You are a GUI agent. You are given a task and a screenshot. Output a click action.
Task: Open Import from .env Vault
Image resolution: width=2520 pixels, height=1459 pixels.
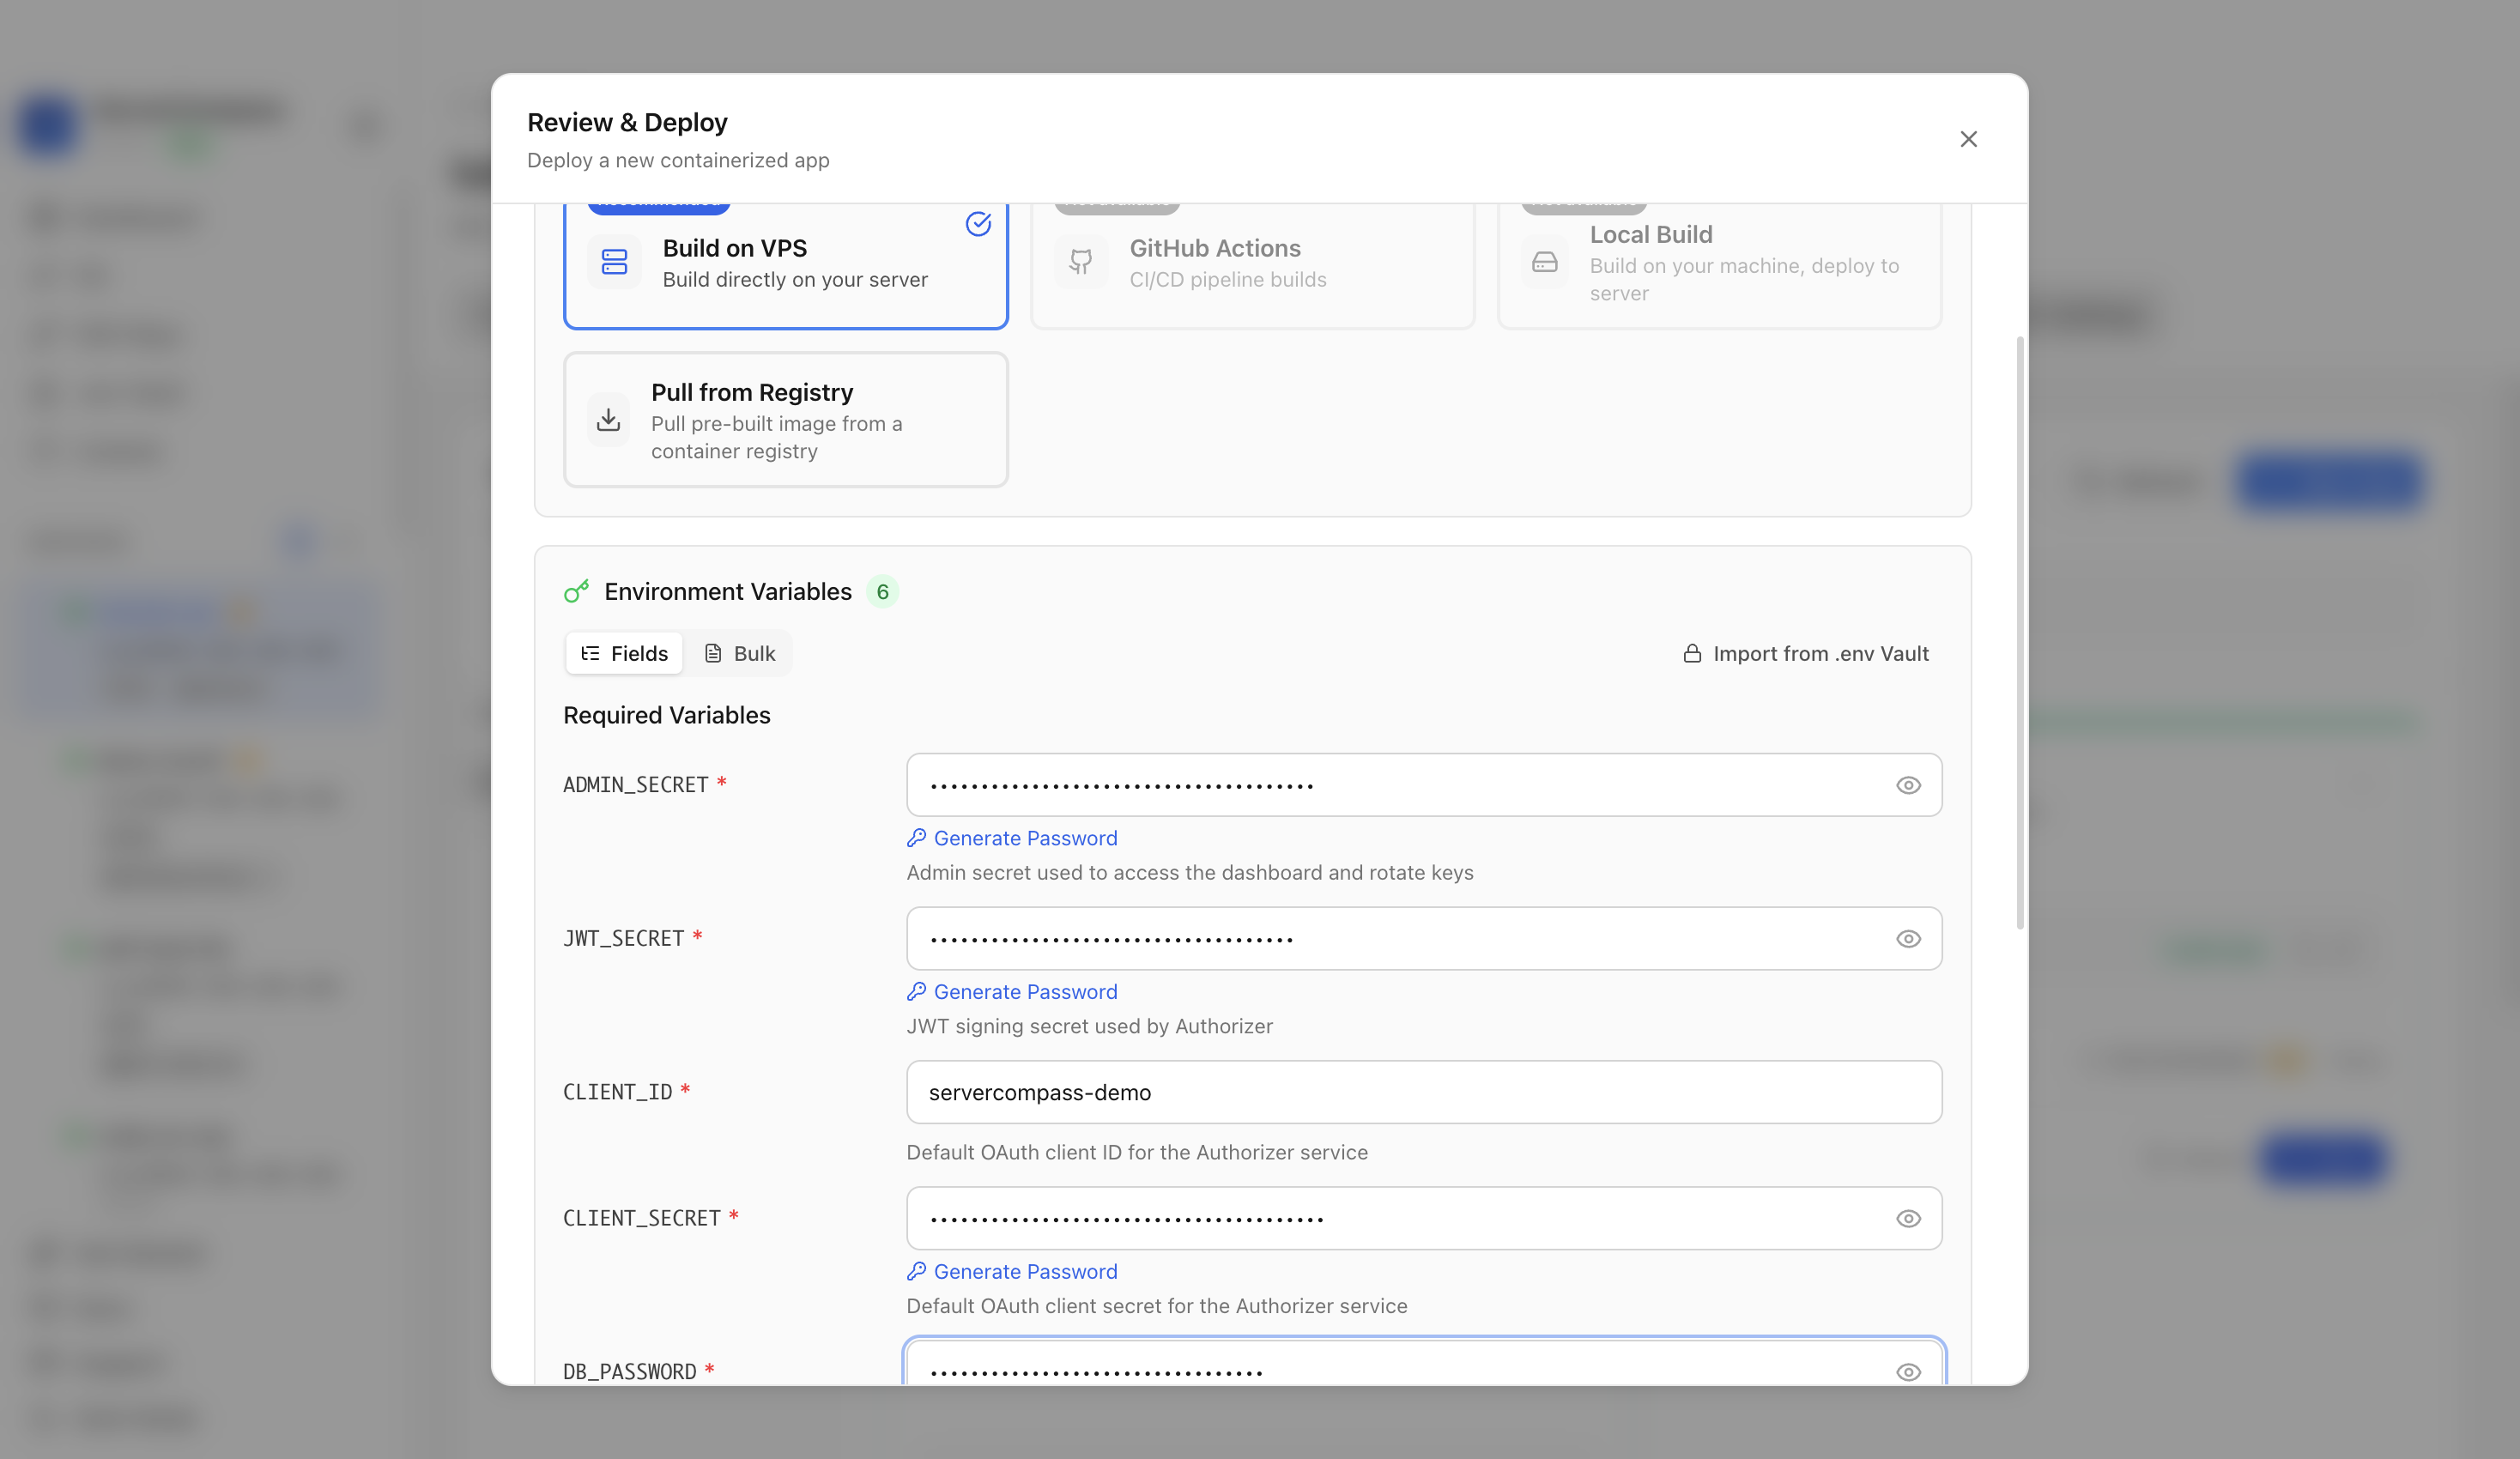(x=1806, y=653)
